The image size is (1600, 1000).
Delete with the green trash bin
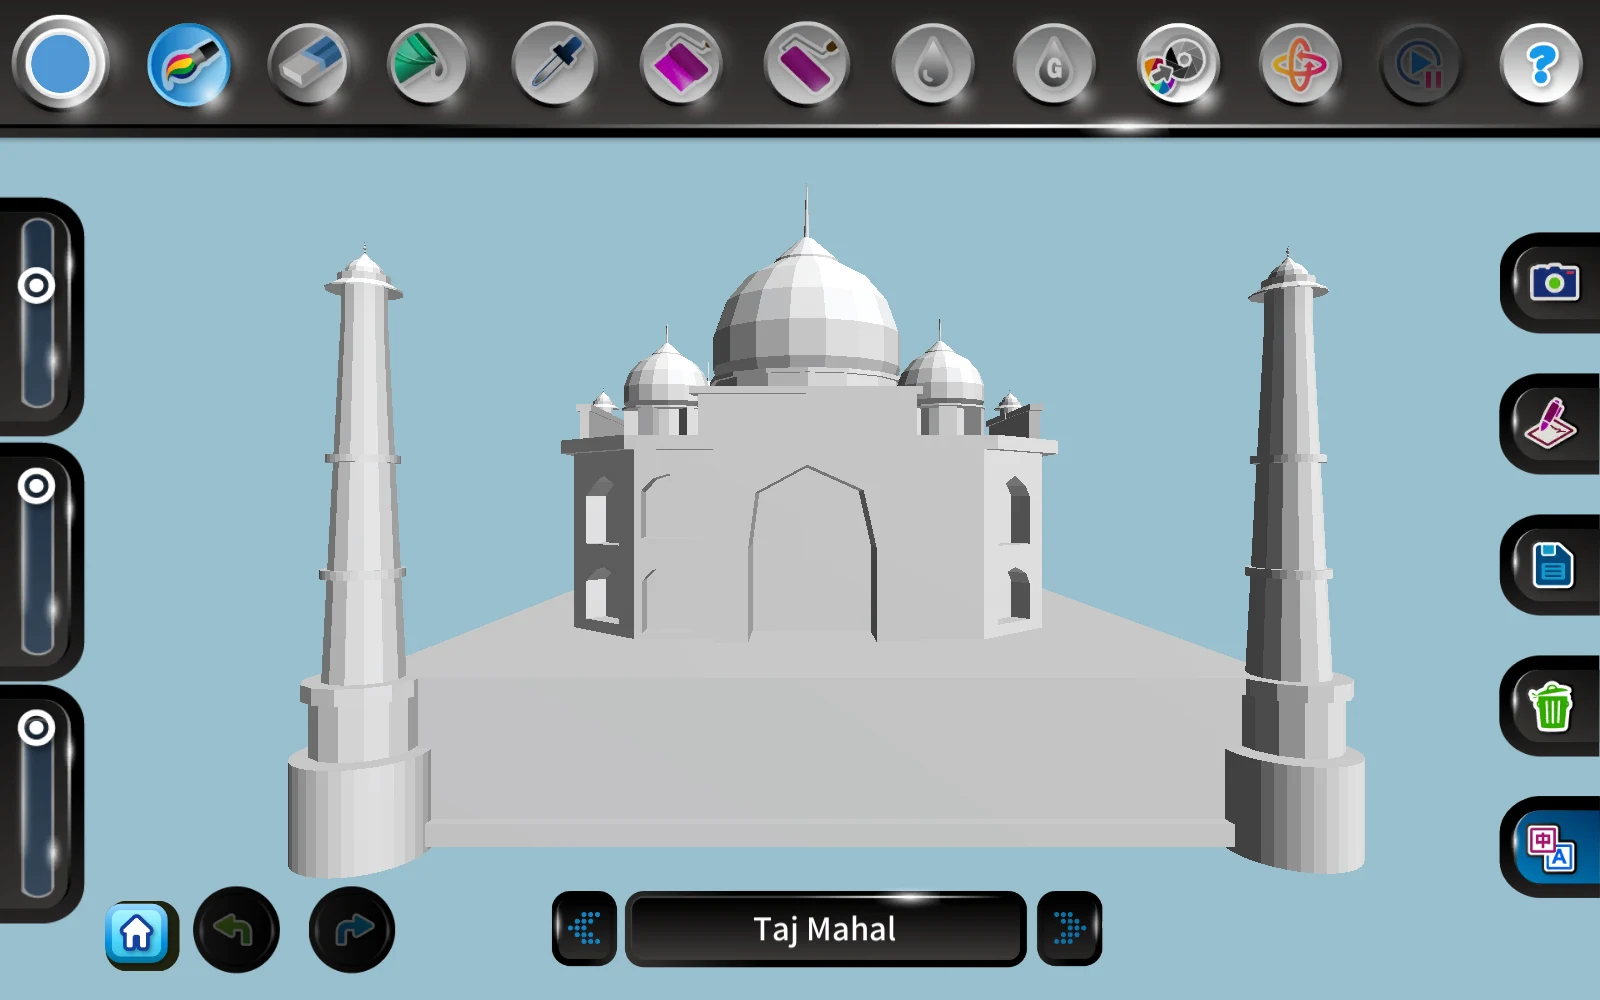point(1553,706)
